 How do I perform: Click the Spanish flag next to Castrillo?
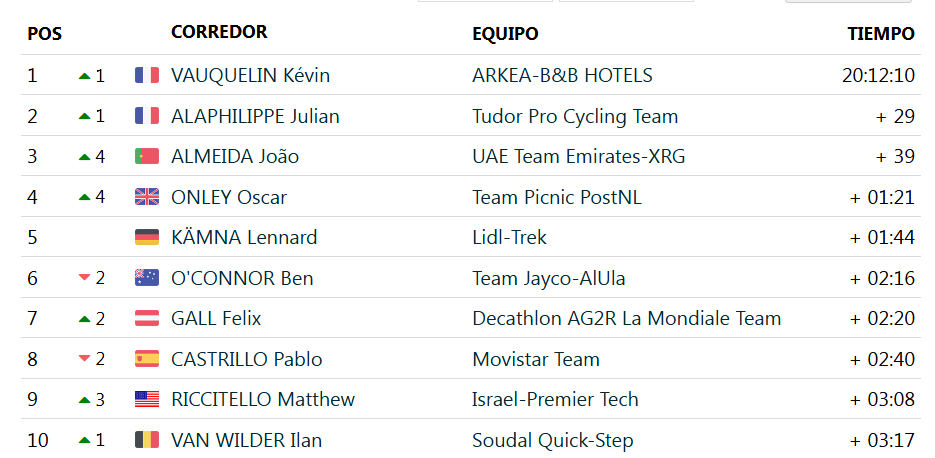click(147, 359)
